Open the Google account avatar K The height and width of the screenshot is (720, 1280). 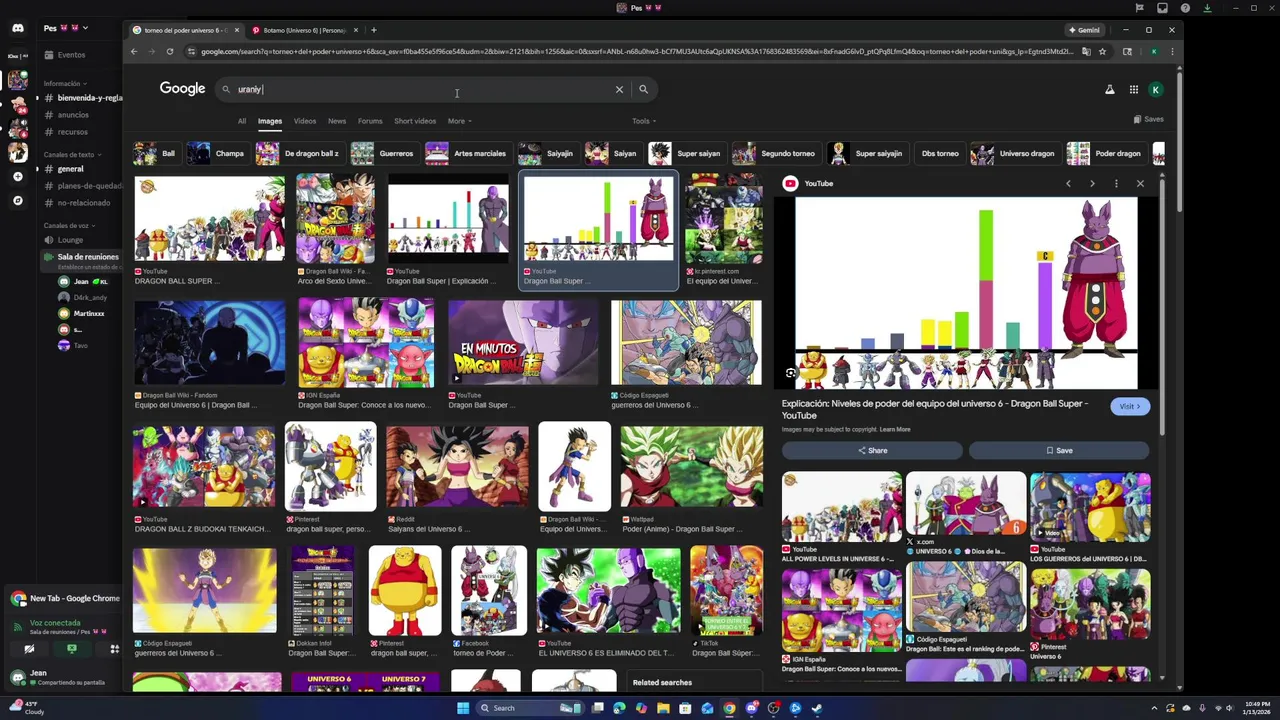pos(1156,89)
